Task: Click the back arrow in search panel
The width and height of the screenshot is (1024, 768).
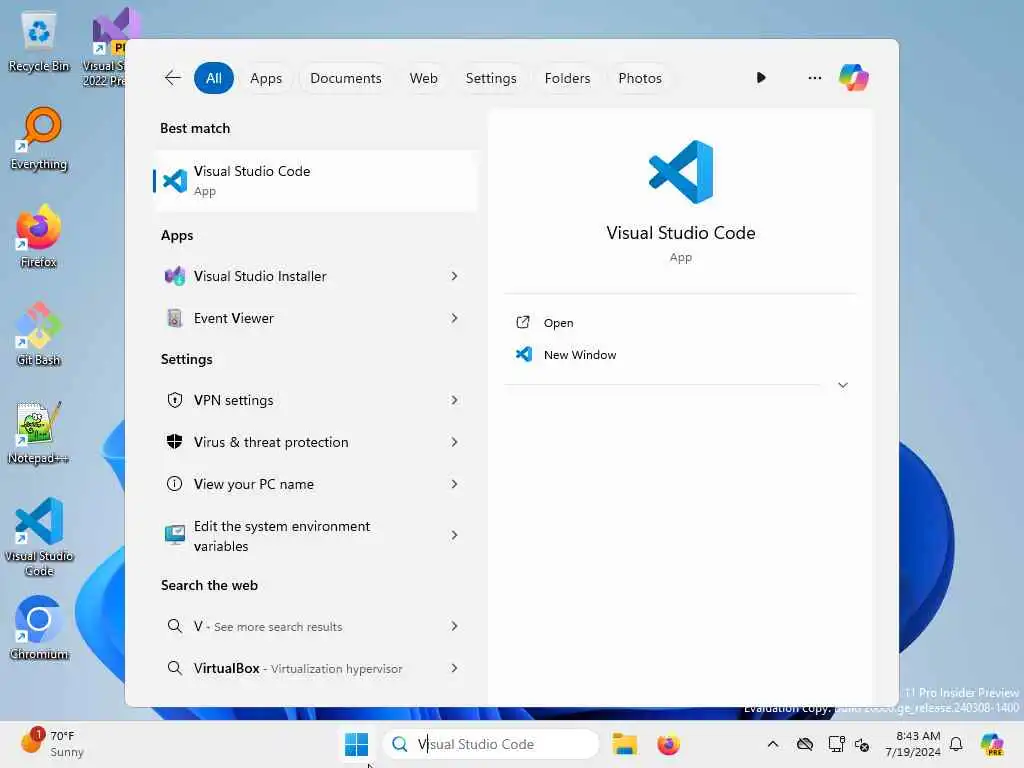Action: [172, 78]
